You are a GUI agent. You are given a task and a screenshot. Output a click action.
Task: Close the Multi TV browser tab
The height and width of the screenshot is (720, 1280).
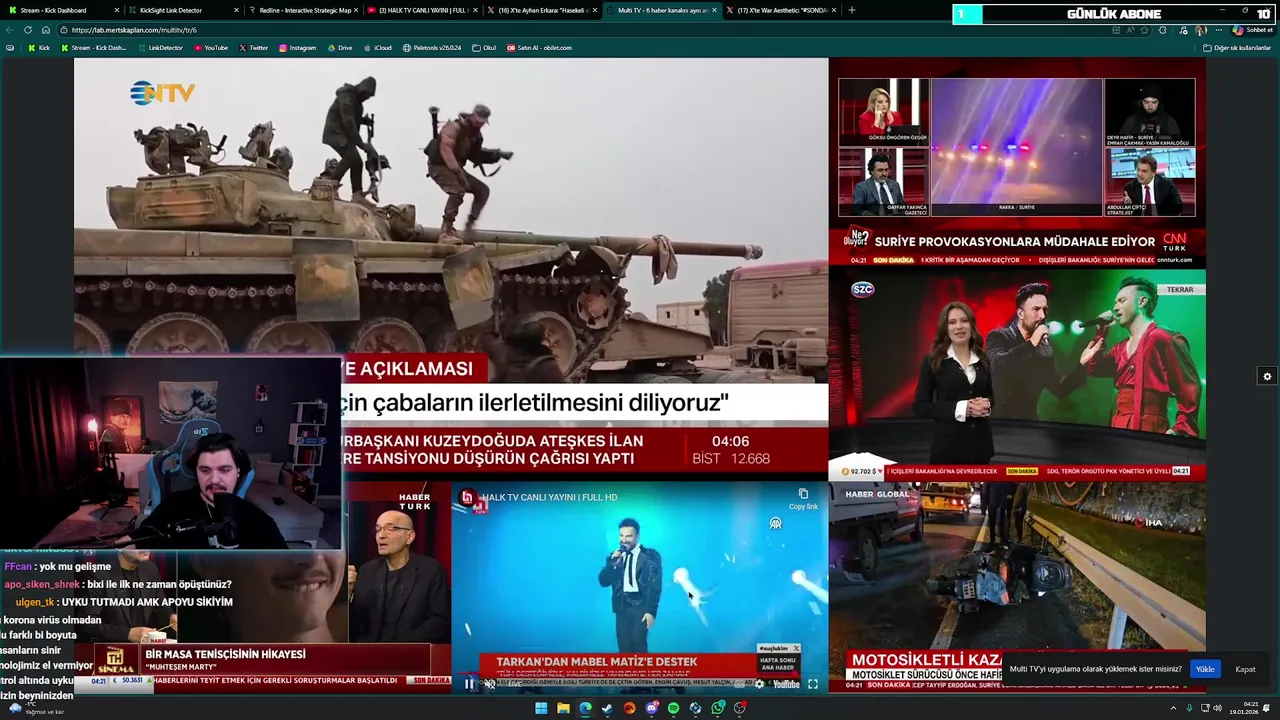pyautogui.click(x=714, y=10)
